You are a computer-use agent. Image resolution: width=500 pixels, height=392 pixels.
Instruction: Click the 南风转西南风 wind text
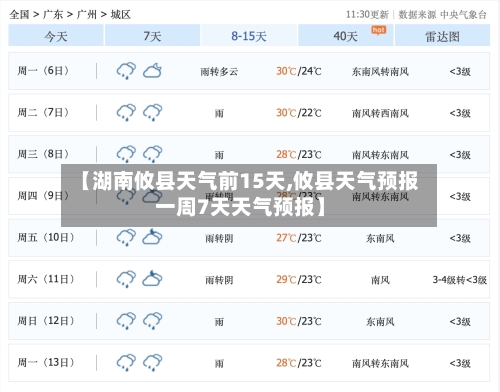point(380,113)
